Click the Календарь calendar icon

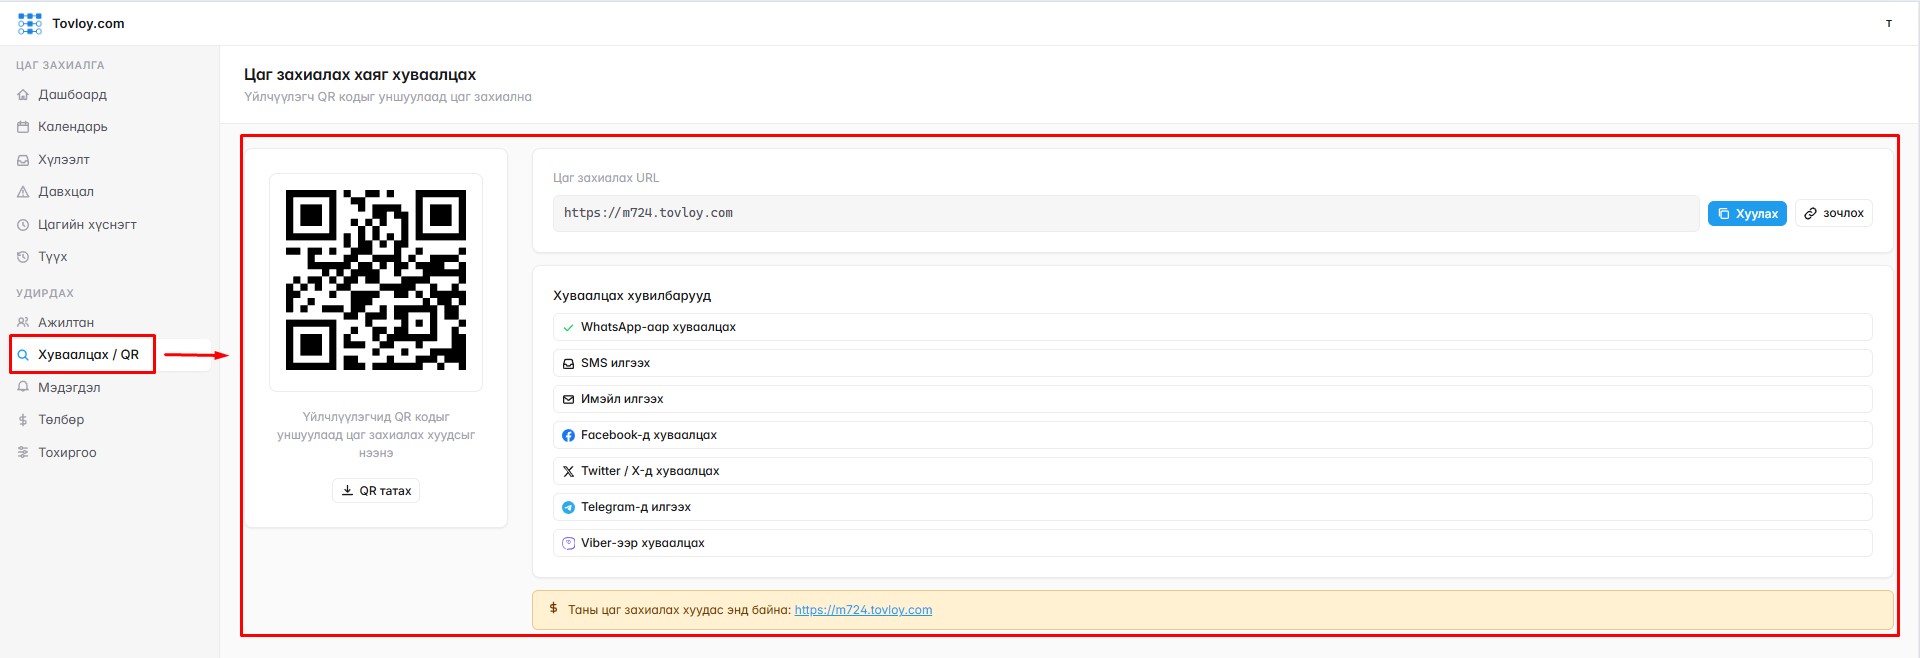[23, 127]
